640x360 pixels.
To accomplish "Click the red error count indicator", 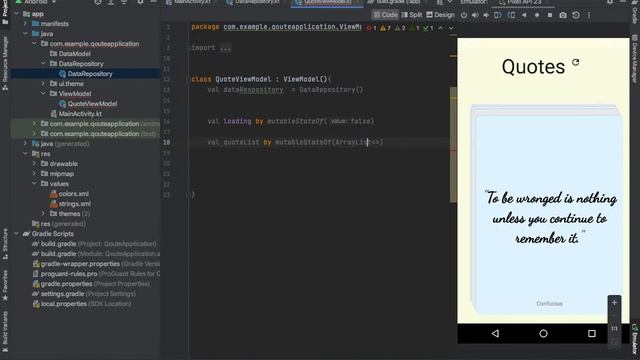I will (x=371, y=28).
